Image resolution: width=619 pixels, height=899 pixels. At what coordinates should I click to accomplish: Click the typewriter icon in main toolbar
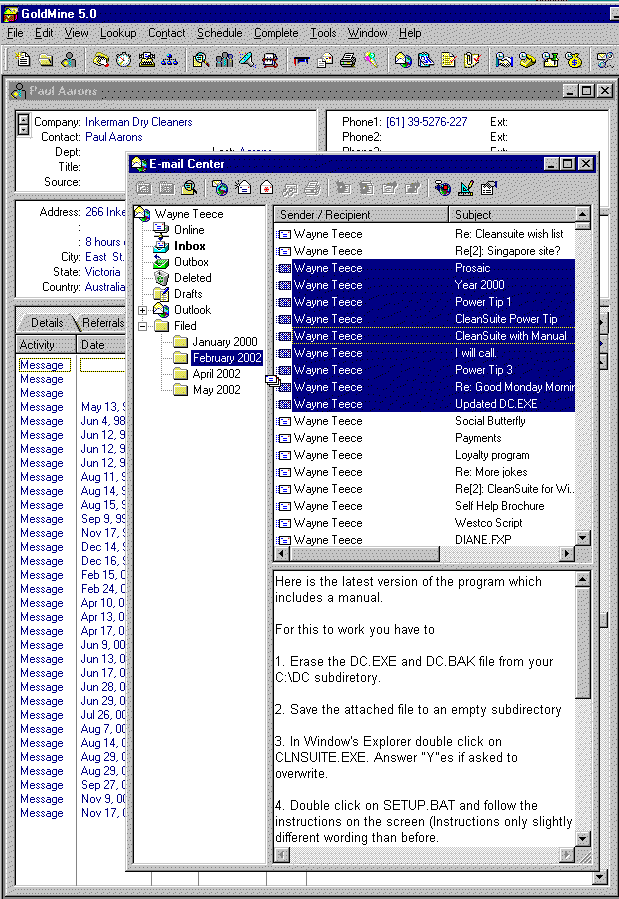tap(147, 59)
